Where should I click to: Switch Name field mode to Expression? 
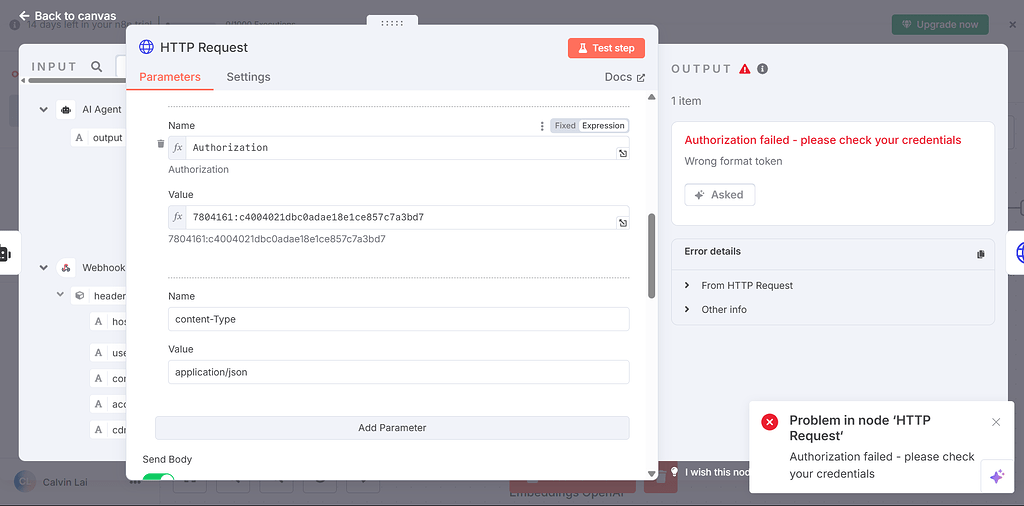(x=603, y=126)
